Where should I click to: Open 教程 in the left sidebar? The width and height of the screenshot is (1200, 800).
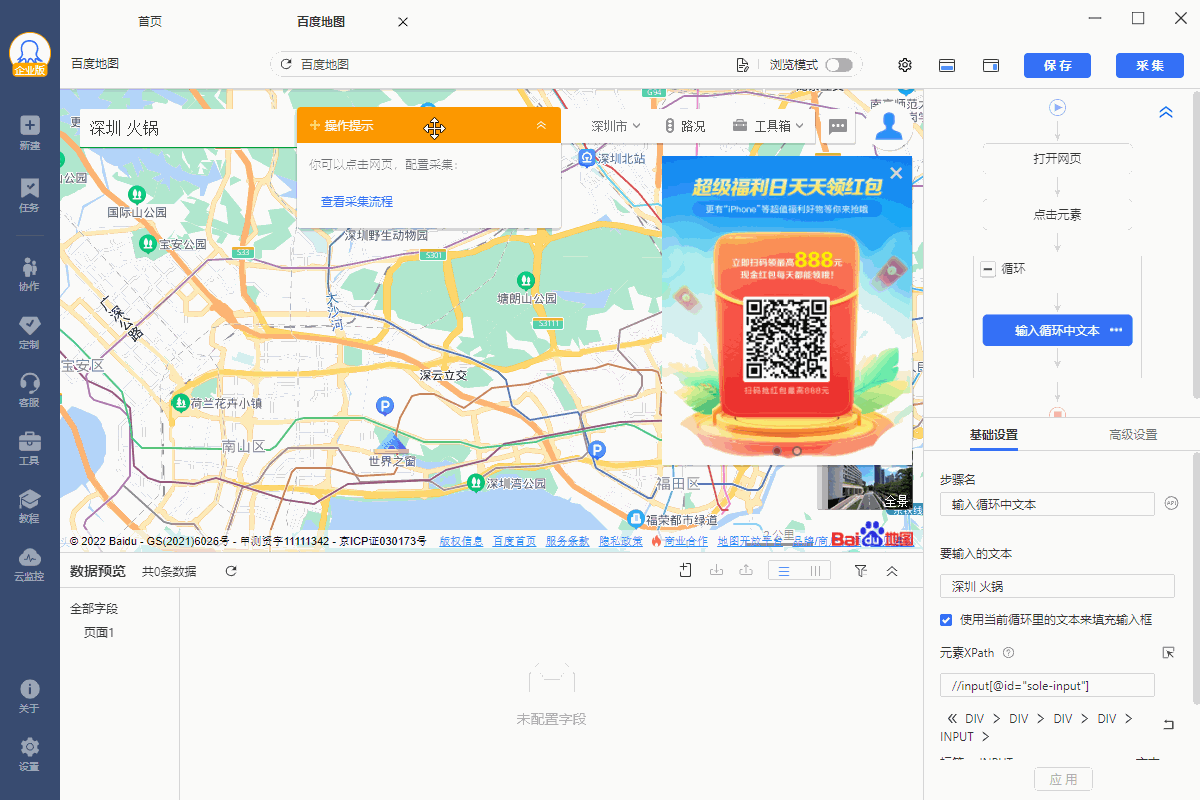coord(30,506)
